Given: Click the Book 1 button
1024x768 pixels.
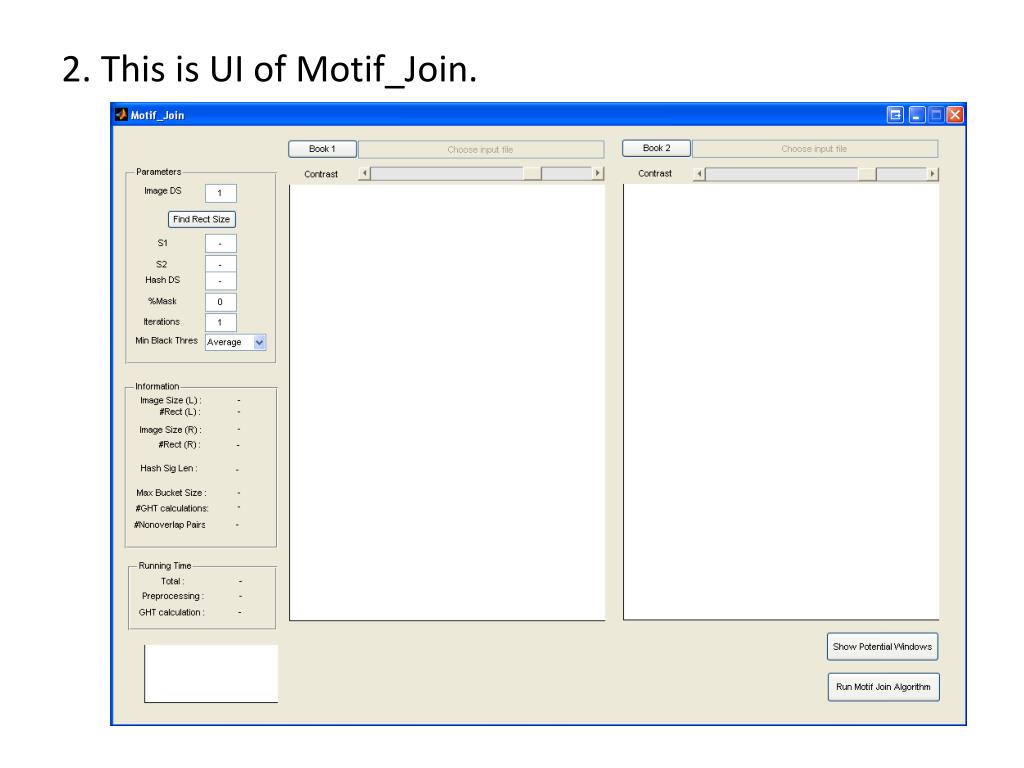Looking at the screenshot, I should (x=323, y=149).
